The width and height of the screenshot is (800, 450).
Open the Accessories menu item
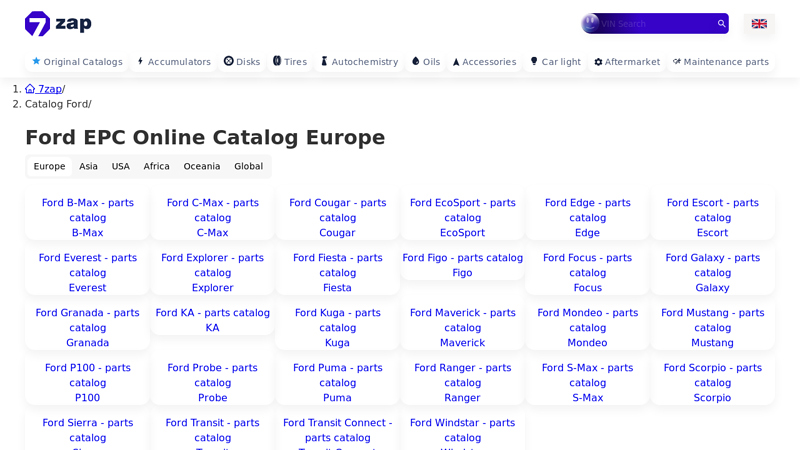pyautogui.click(x=485, y=62)
